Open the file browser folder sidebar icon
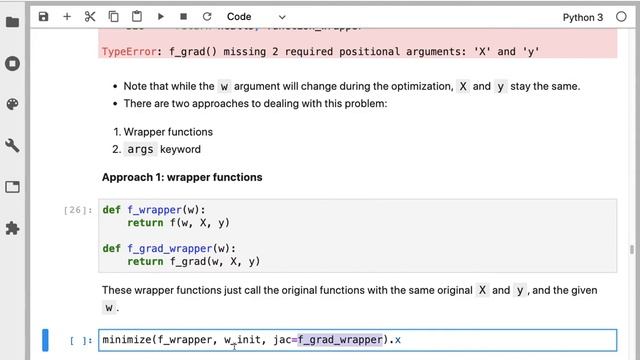 point(13,22)
